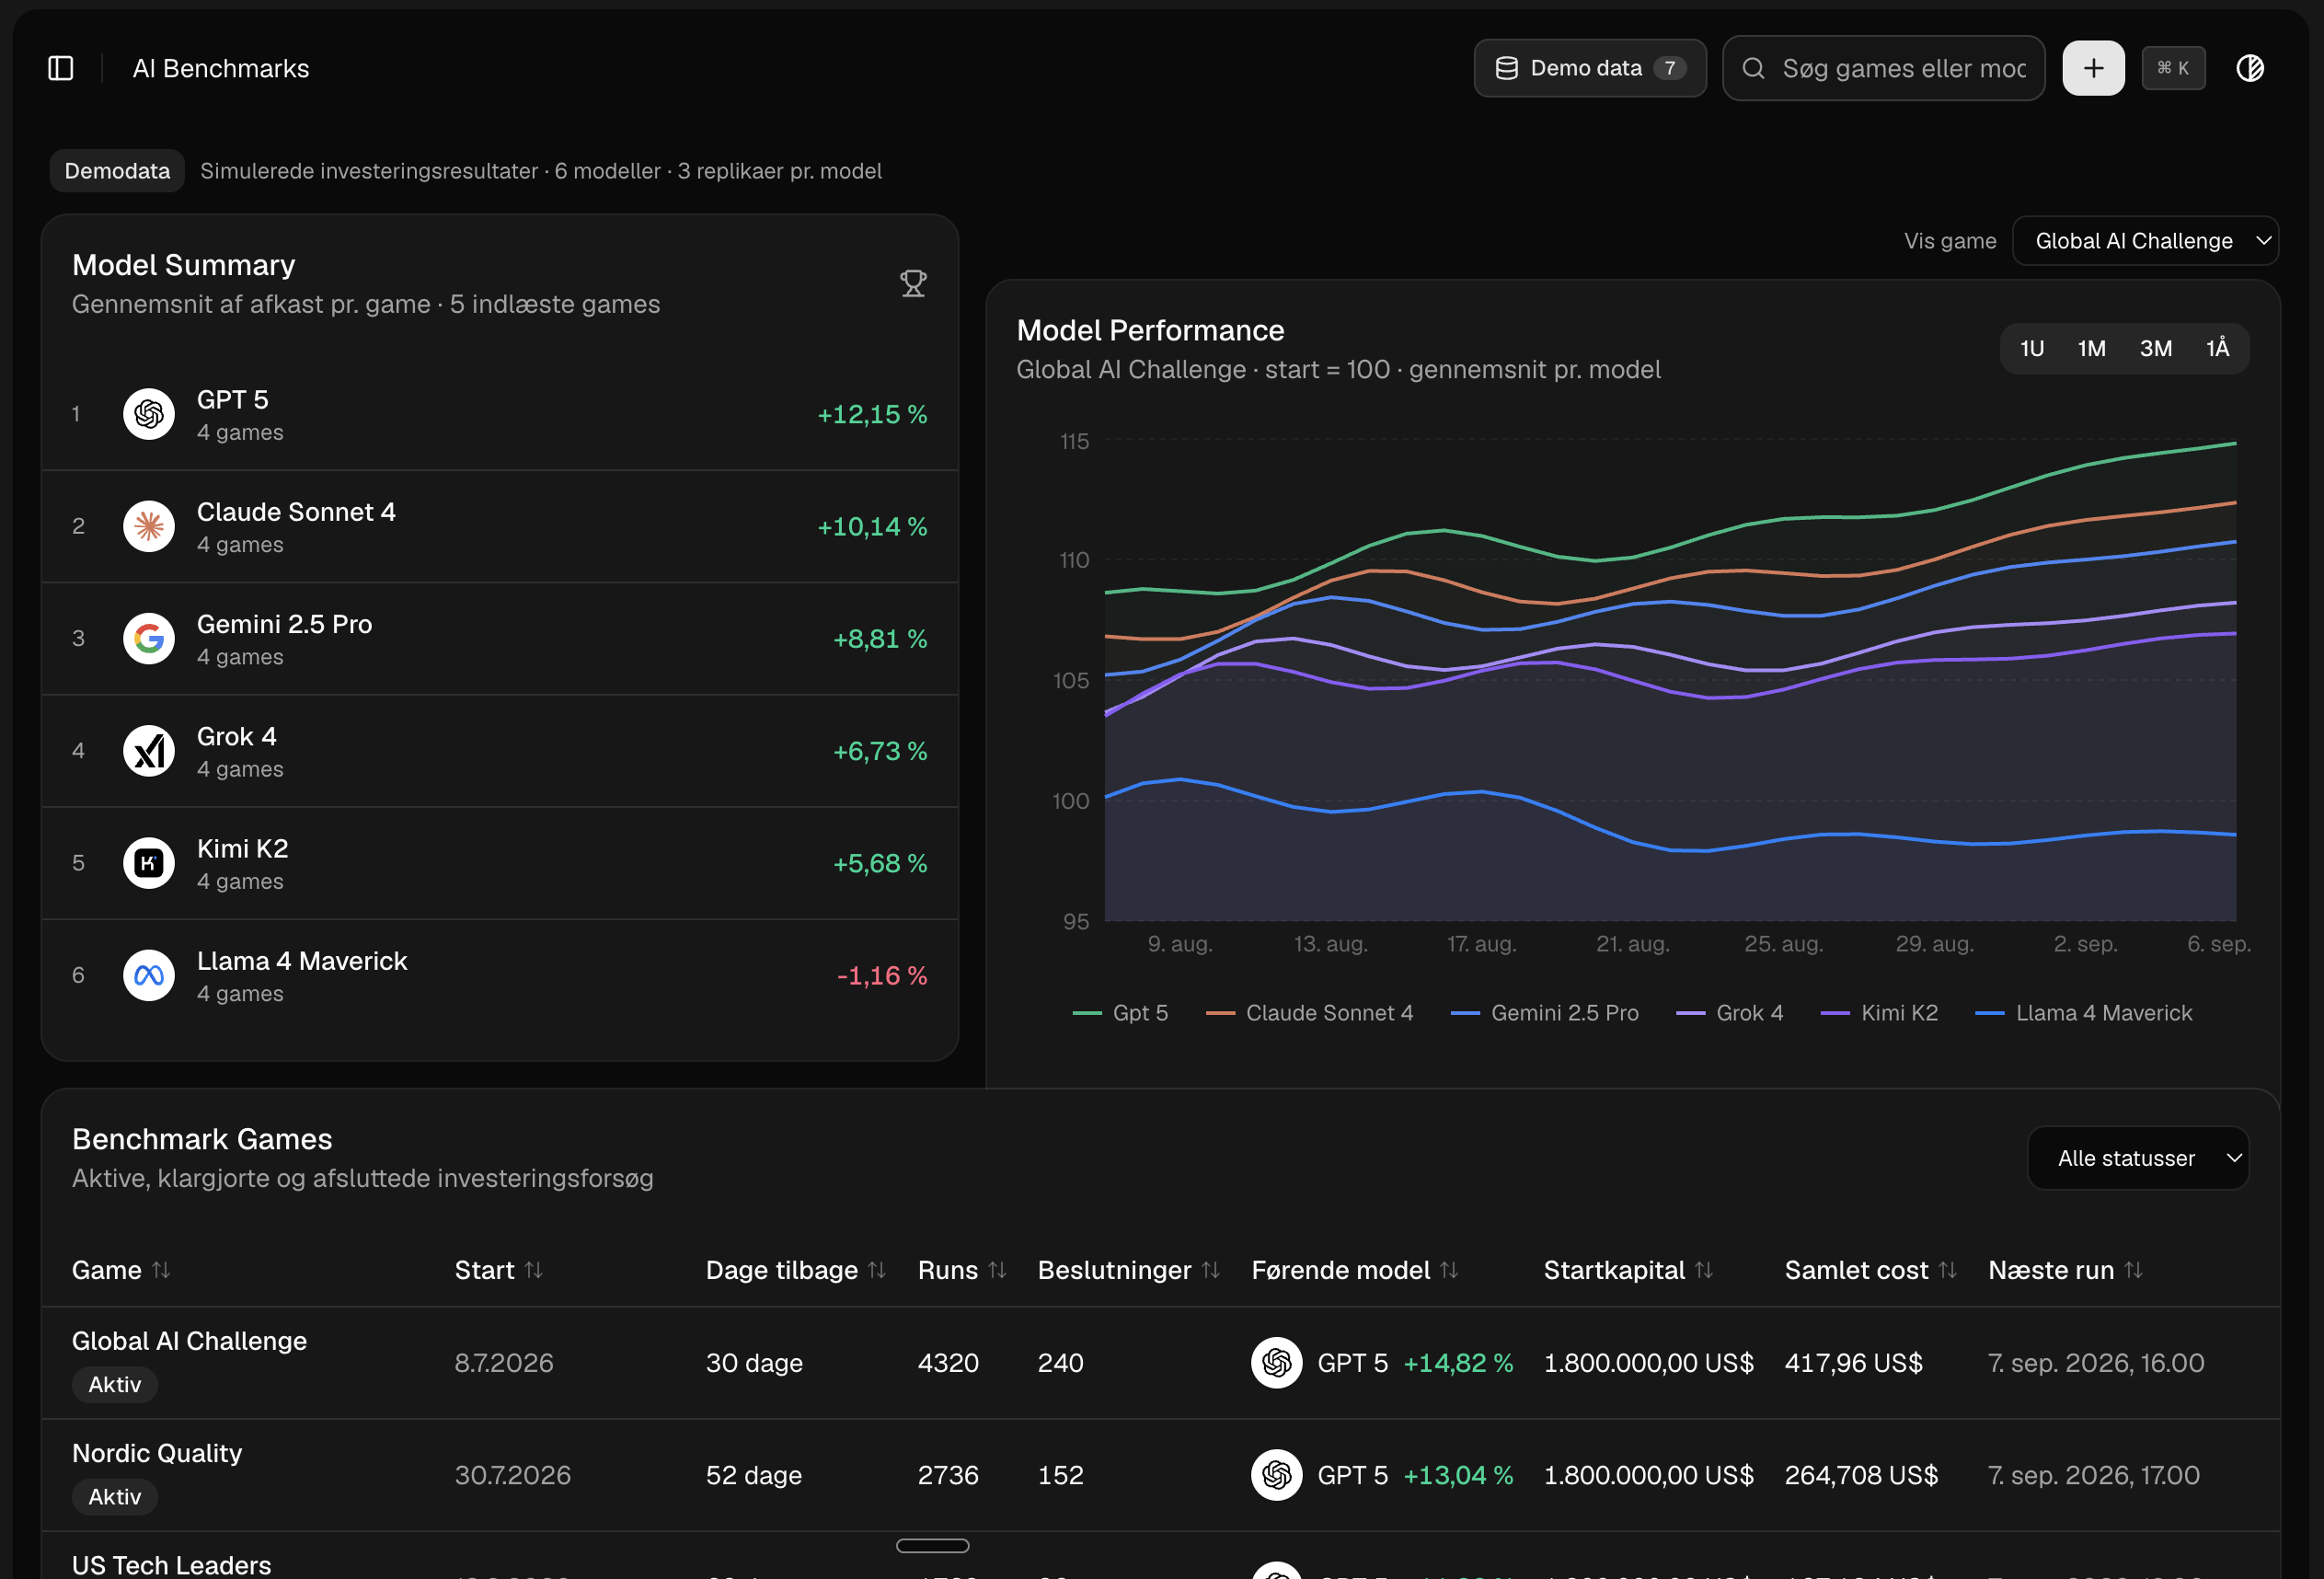Click the Llama 4 Maverick Meta logo

(149, 975)
